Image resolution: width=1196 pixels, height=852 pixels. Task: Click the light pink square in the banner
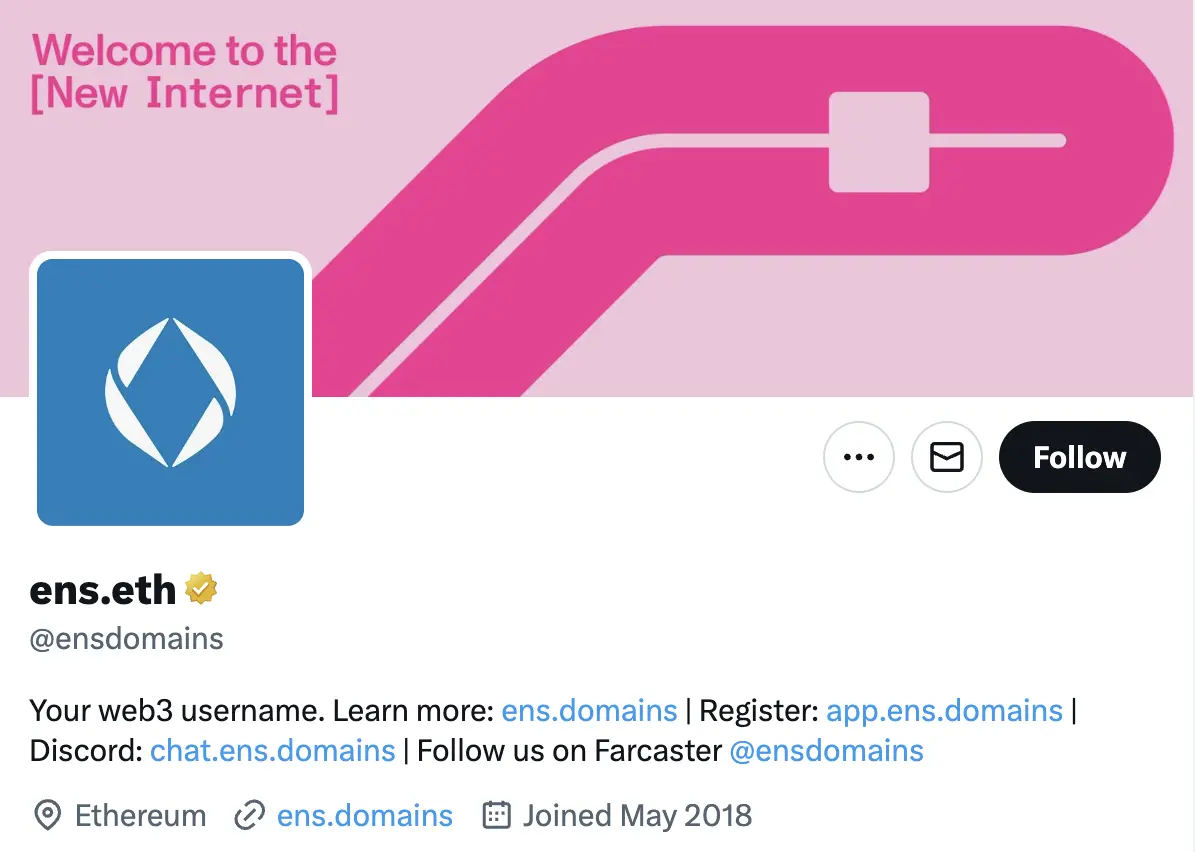pyautogui.click(x=879, y=142)
